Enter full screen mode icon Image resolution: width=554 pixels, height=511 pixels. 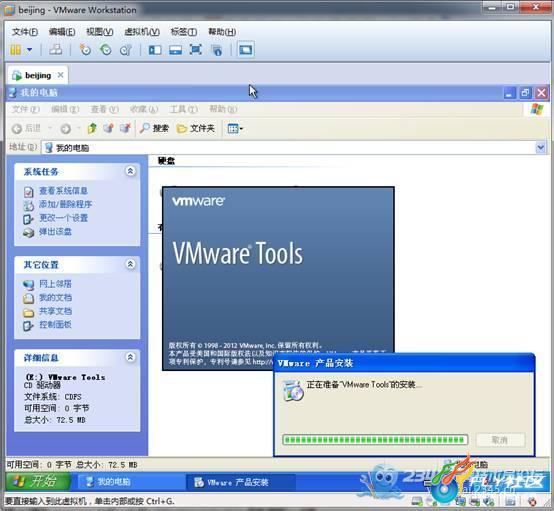[x=196, y=49]
